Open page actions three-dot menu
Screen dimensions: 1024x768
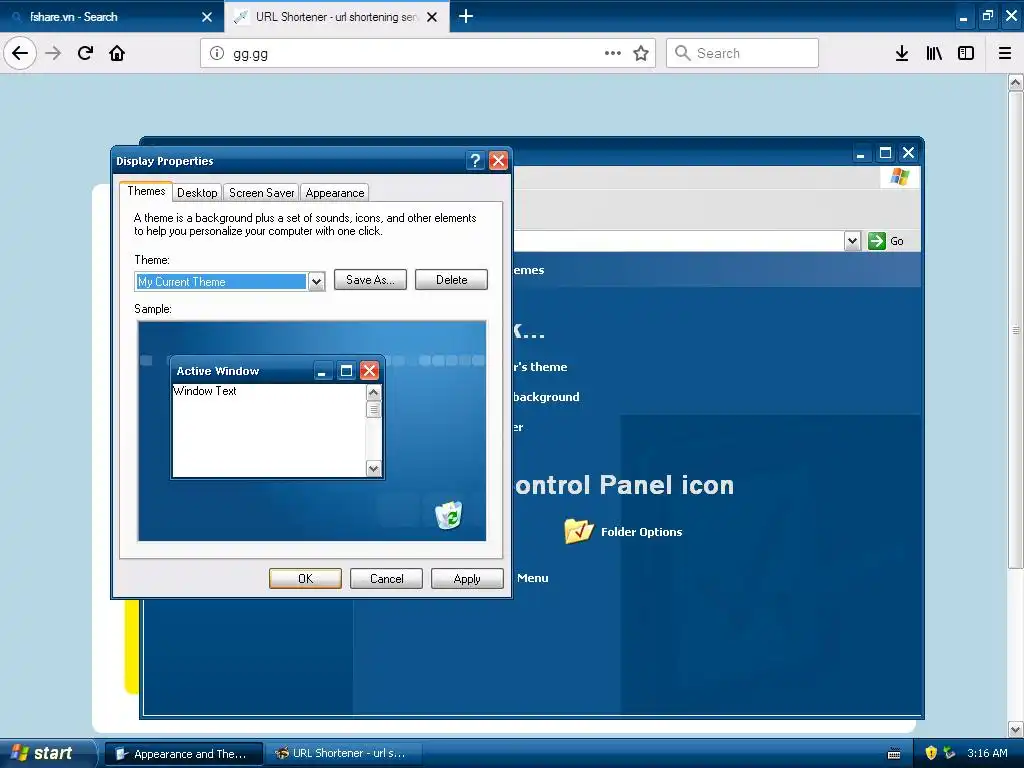click(613, 53)
